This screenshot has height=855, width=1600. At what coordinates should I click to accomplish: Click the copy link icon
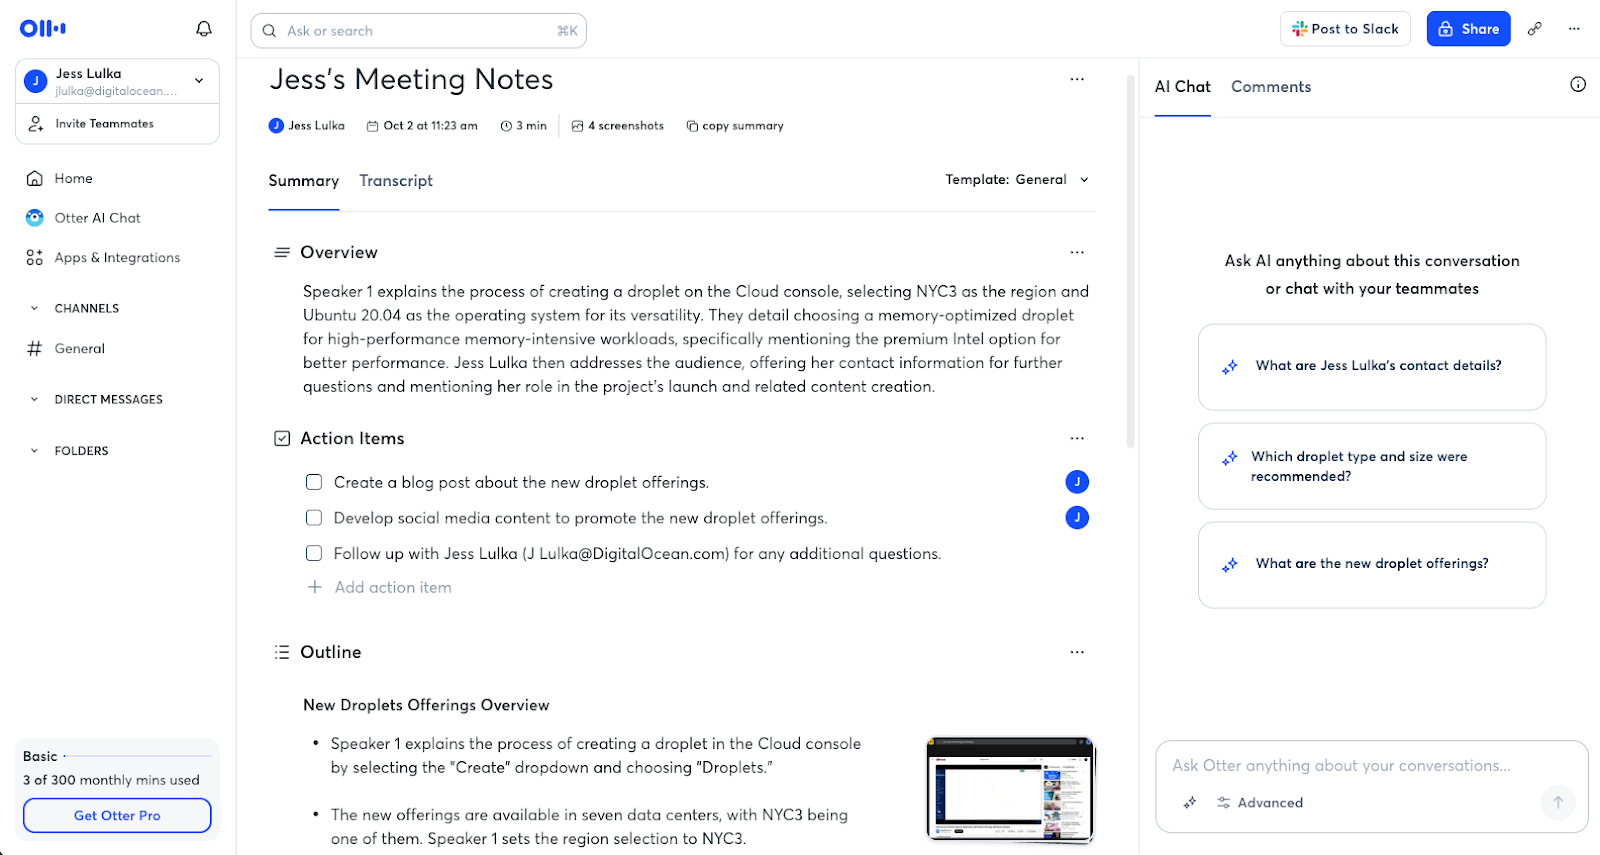(x=1535, y=29)
